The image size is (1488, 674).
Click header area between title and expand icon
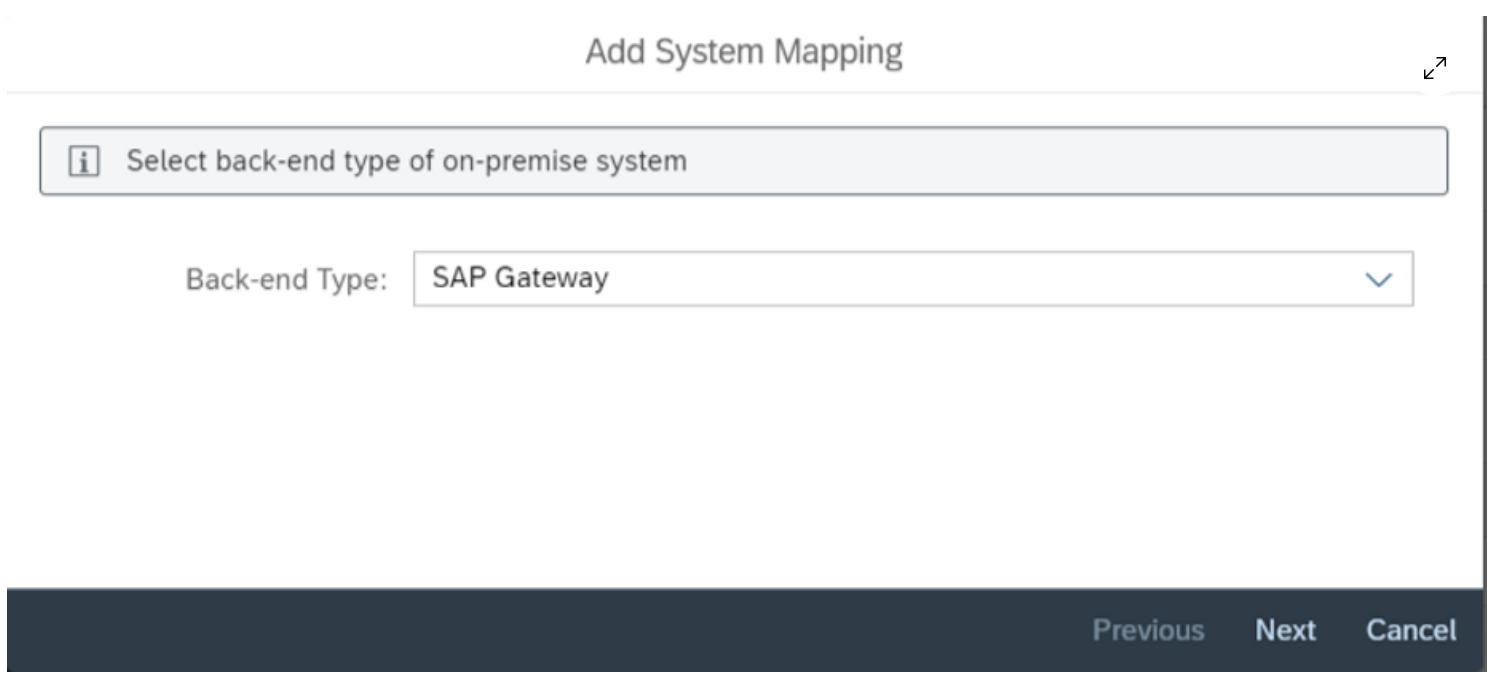(x=1150, y=51)
